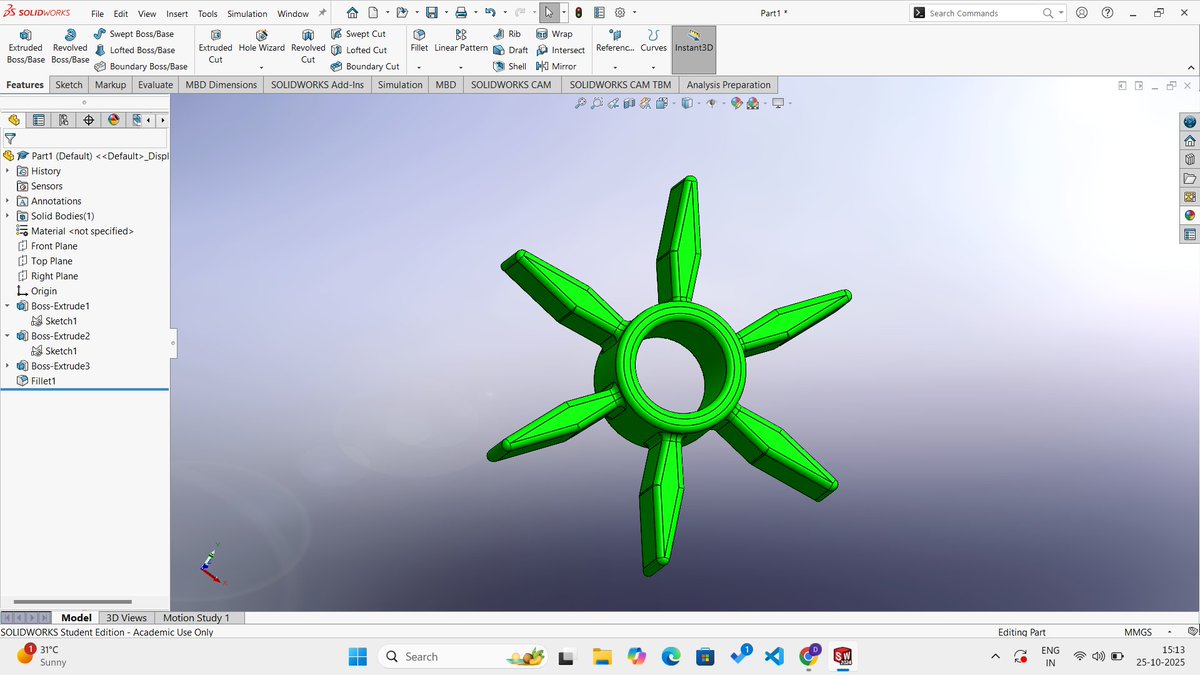Viewport: 1200px width, 675px height.
Task: Open the Windows Start button
Action: 357,656
